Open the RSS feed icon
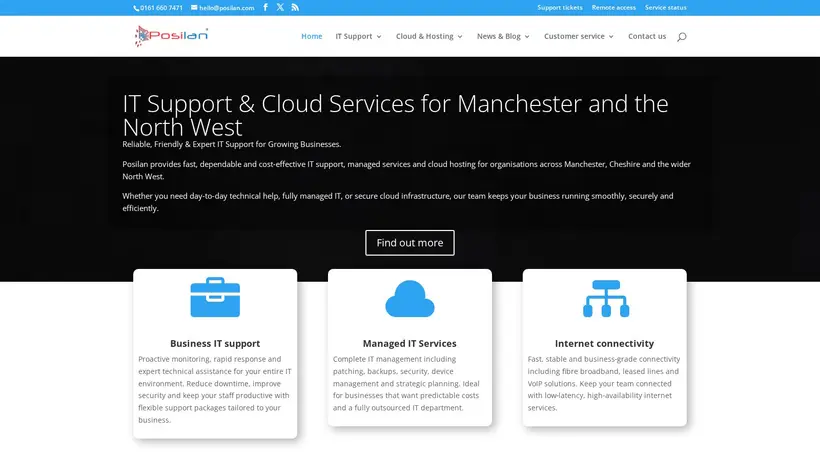820x461 pixels. [x=295, y=7]
